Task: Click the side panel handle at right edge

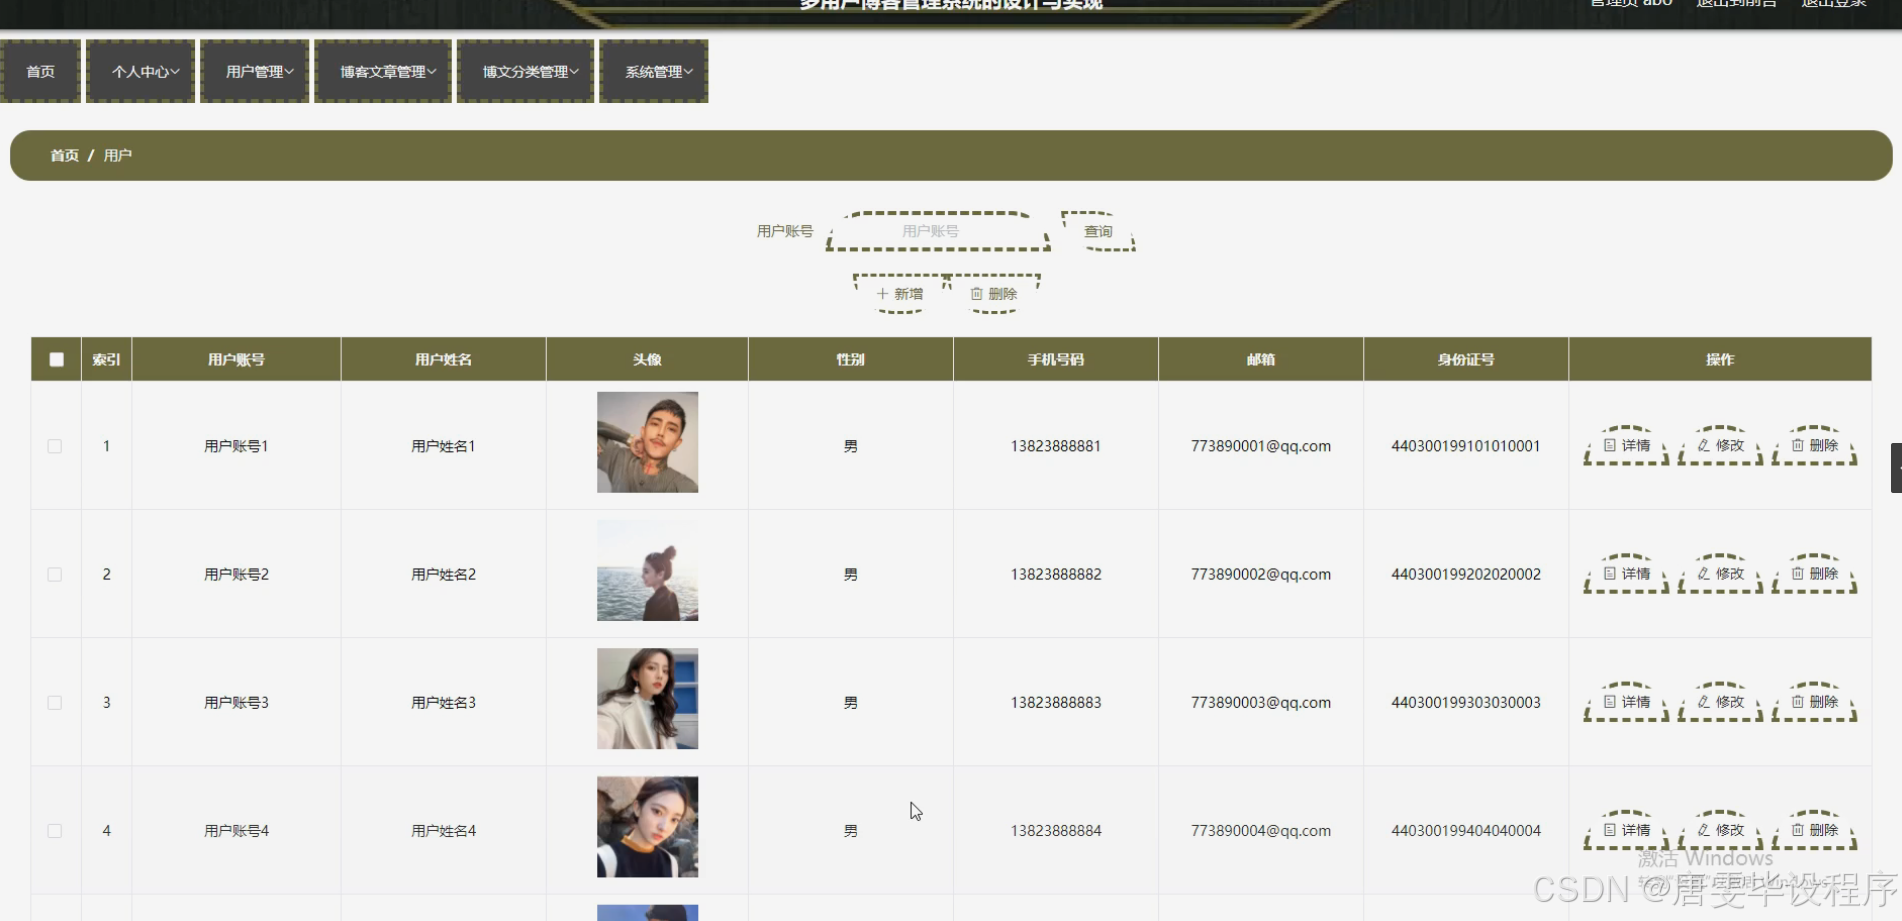Action: (1896, 468)
